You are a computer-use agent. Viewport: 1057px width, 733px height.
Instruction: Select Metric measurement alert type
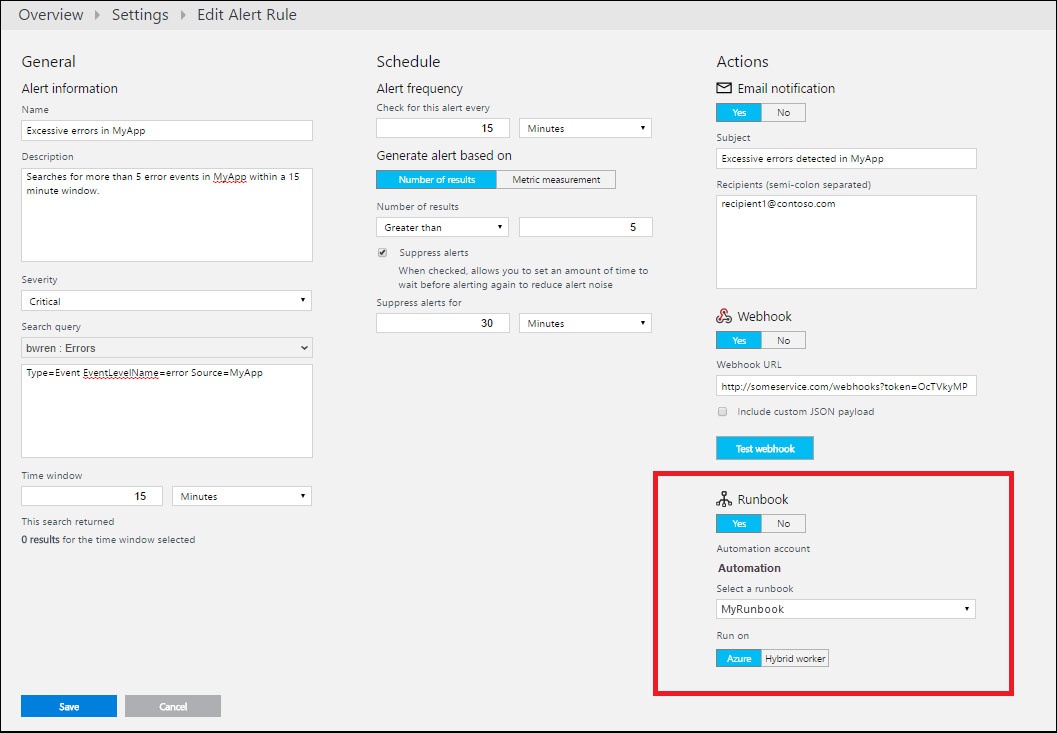click(x=556, y=180)
